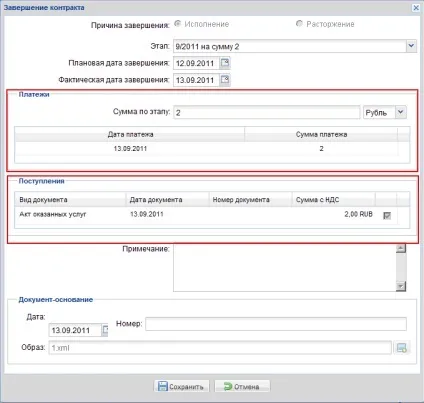Open the Рубль currency dropdown
The image size is (424, 403).
tap(401, 112)
